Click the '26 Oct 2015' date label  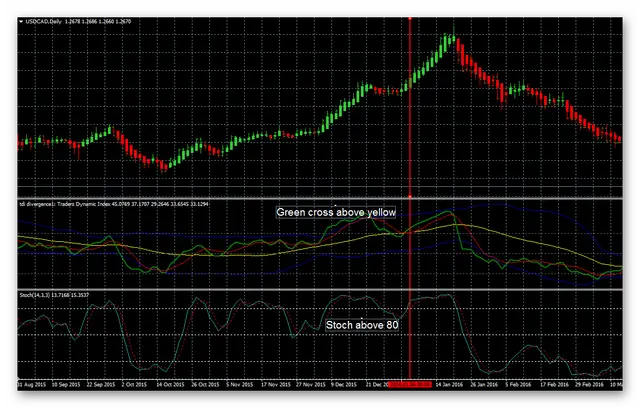point(205,384)
